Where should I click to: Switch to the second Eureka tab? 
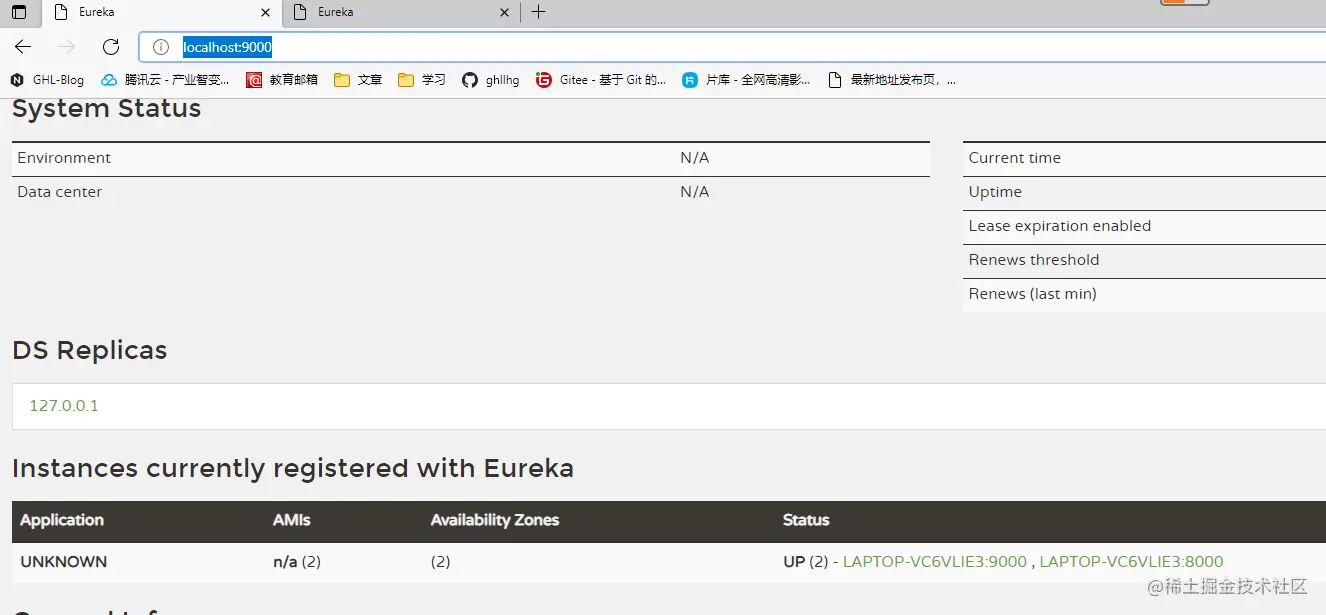pyautogui.click(x=400, y=12)
